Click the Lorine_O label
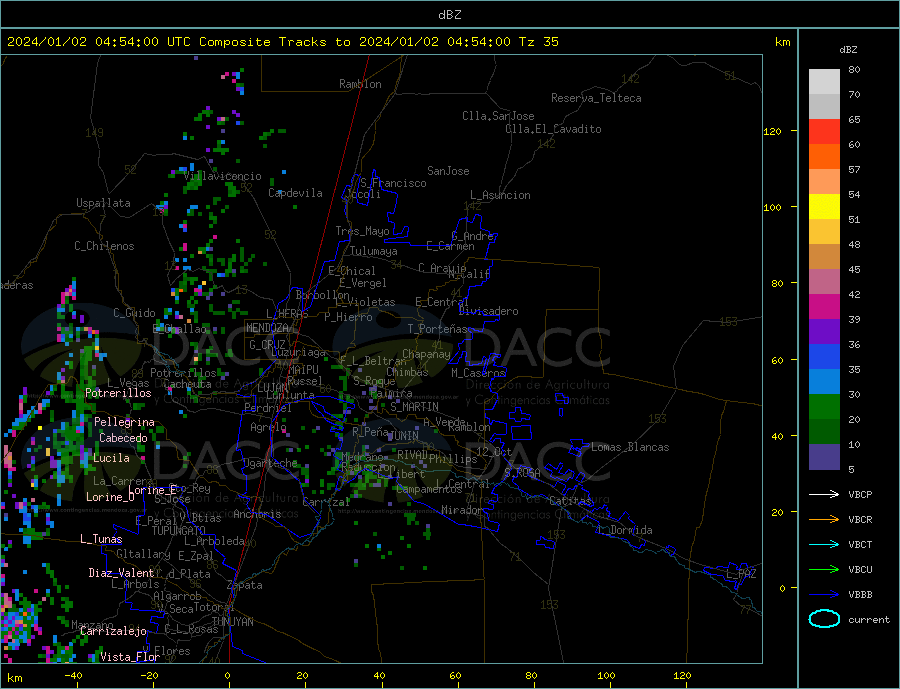 point(110,497)
